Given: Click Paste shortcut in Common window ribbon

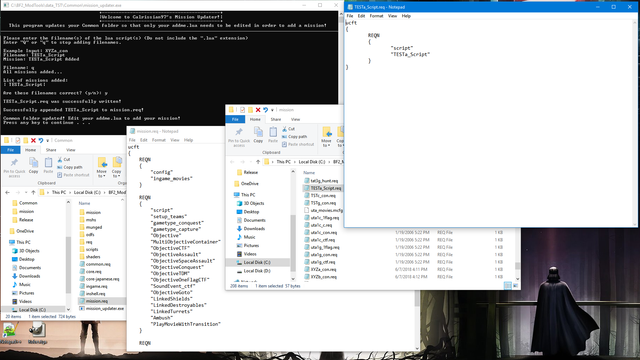Looking at the screenshot, I should point(73,175).
